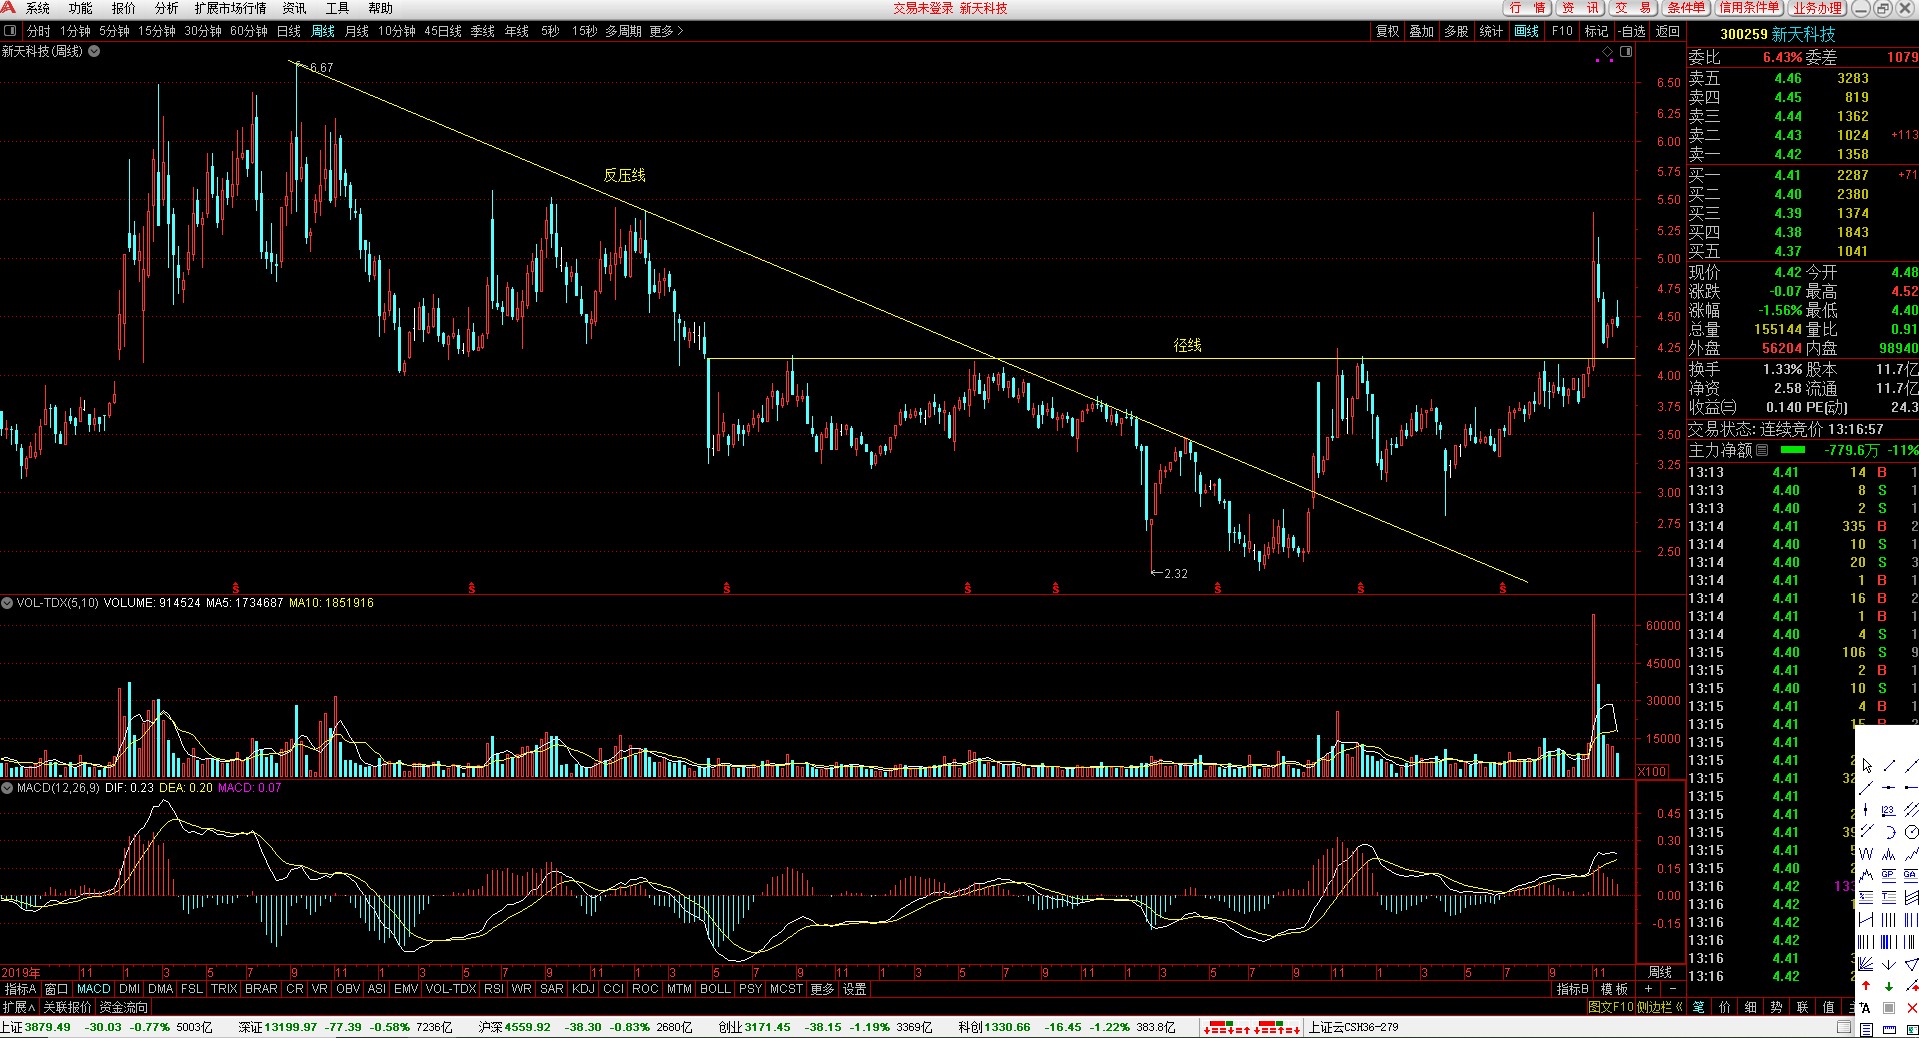Click the plus button to add indicator window

pyautogui.click(x=1648, y=989)
